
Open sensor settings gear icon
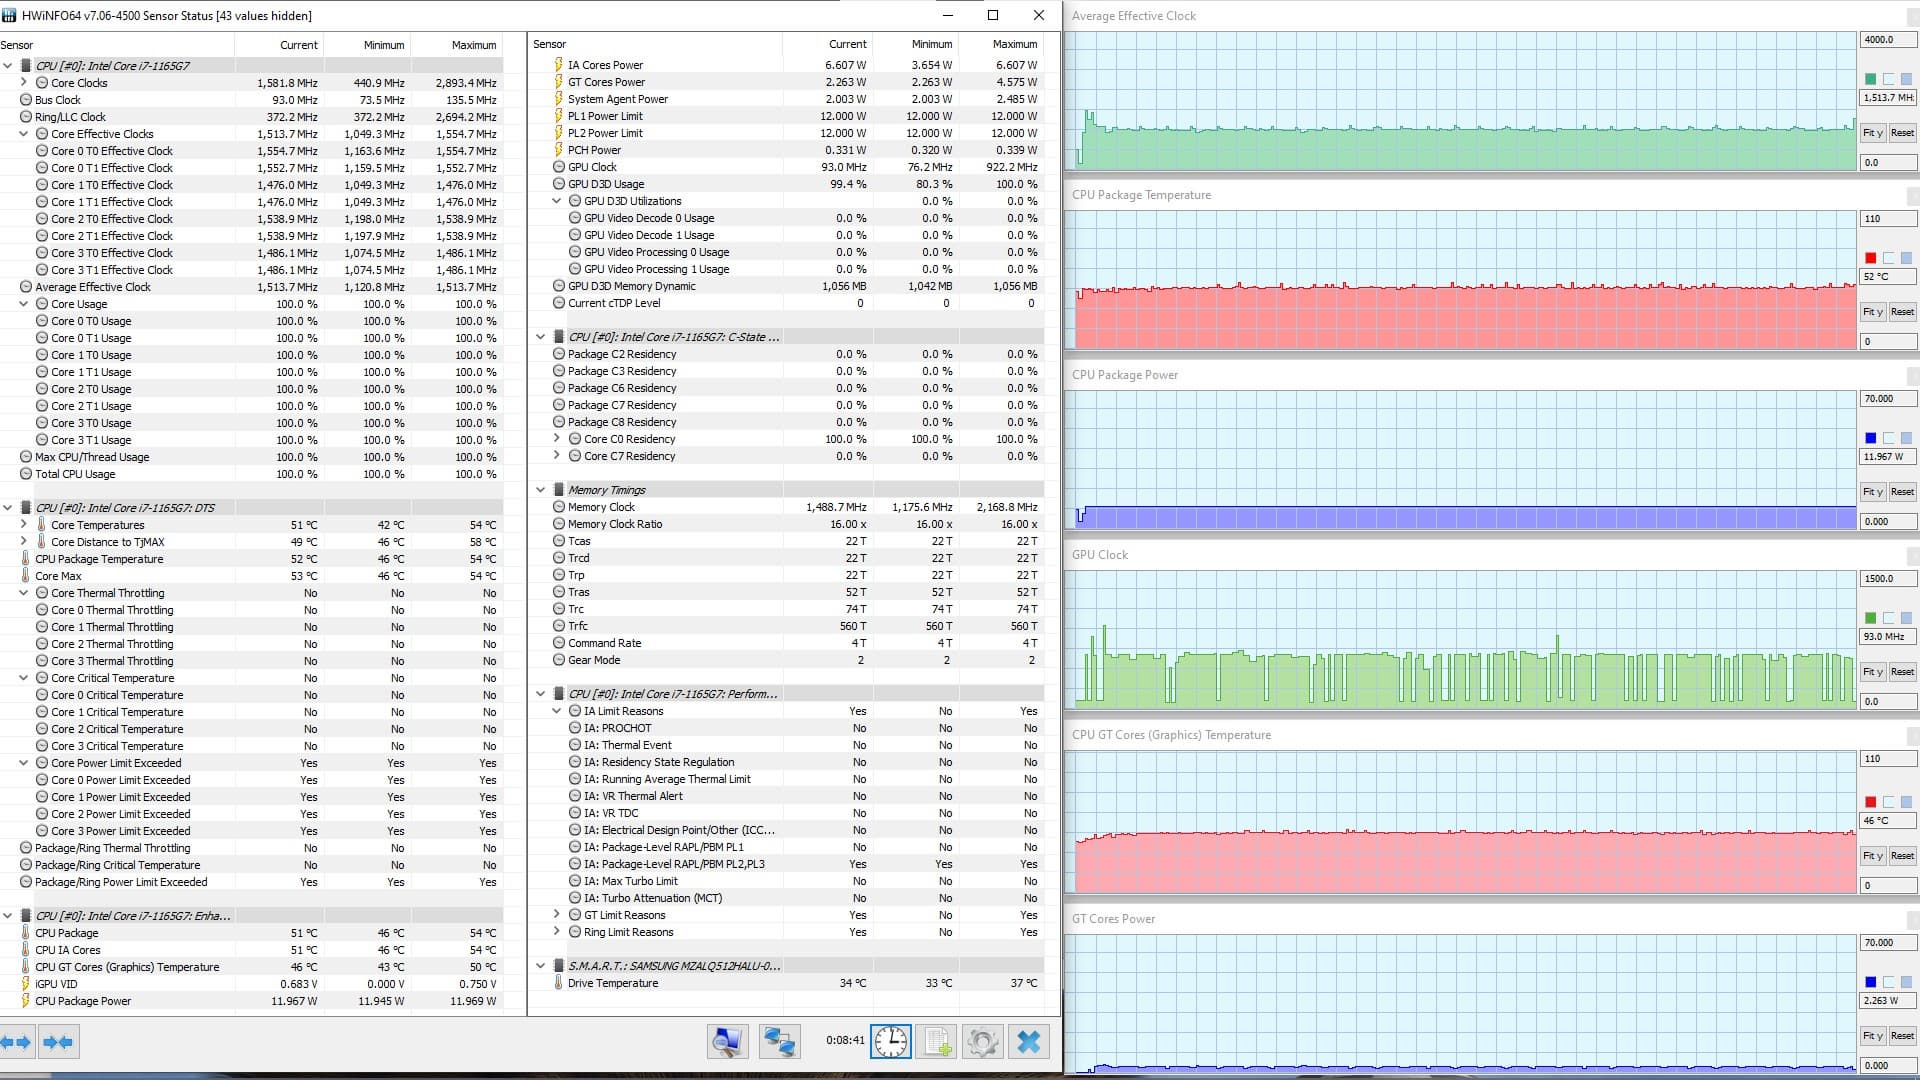pos(982,1042)
